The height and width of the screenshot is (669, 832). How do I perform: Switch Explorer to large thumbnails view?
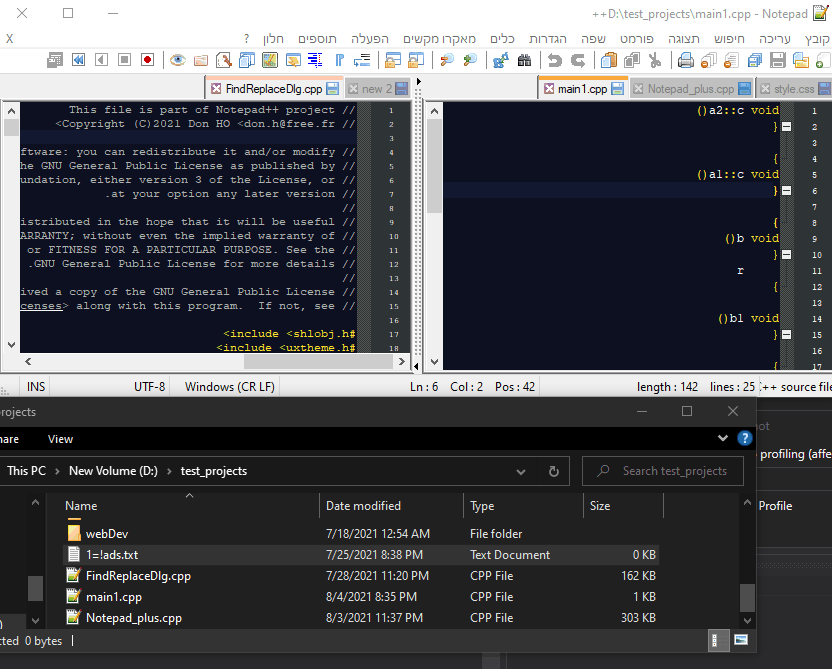pos(741,640)
